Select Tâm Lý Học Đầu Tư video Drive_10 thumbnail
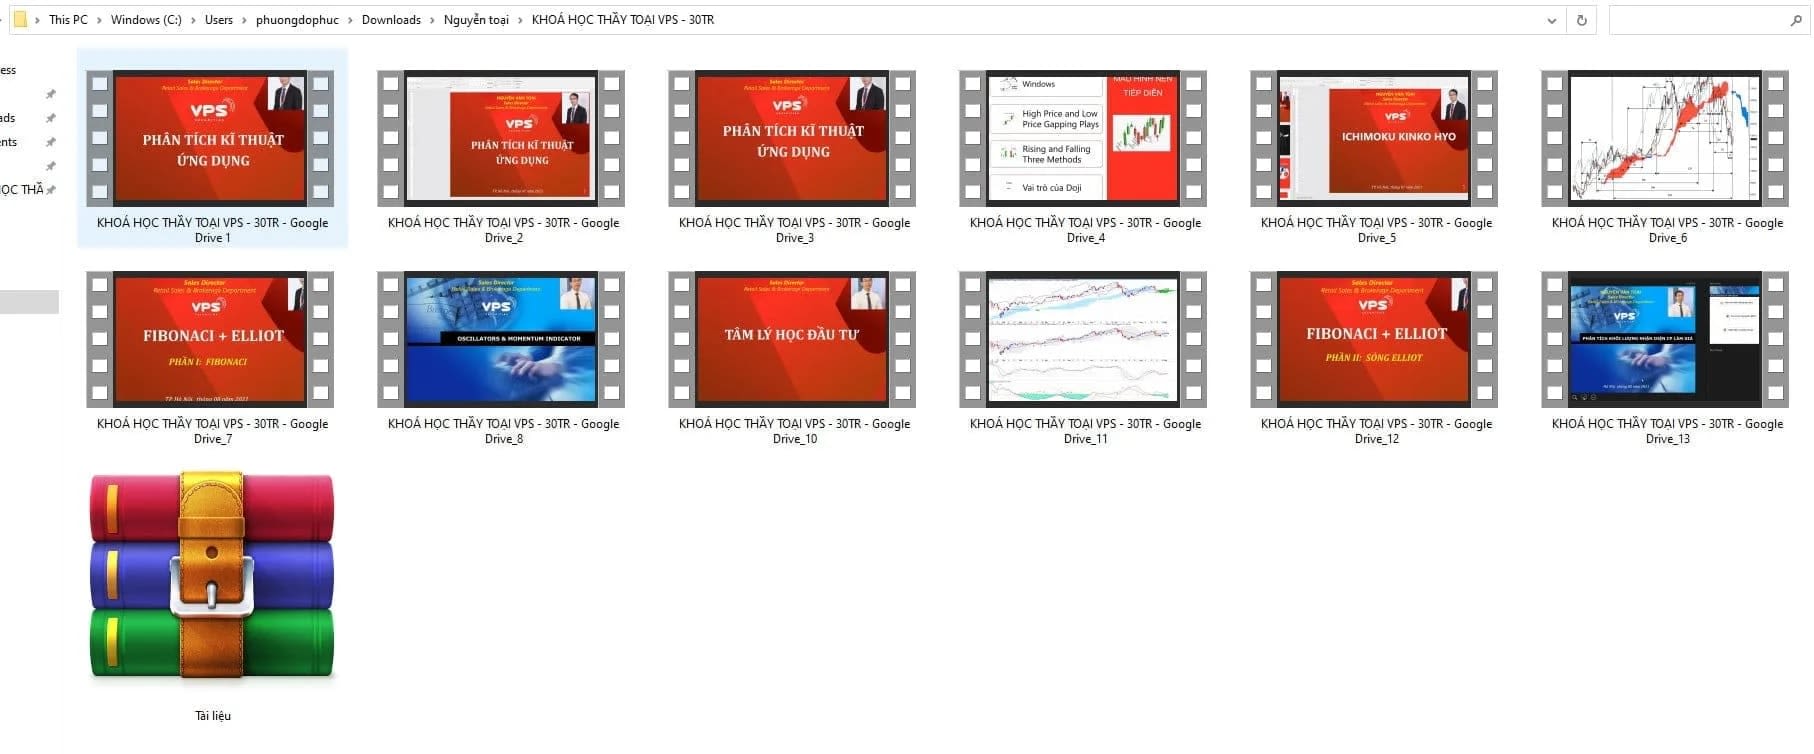Image resolution: width=1814 pixels, height=754 pixels. point(792,339)
